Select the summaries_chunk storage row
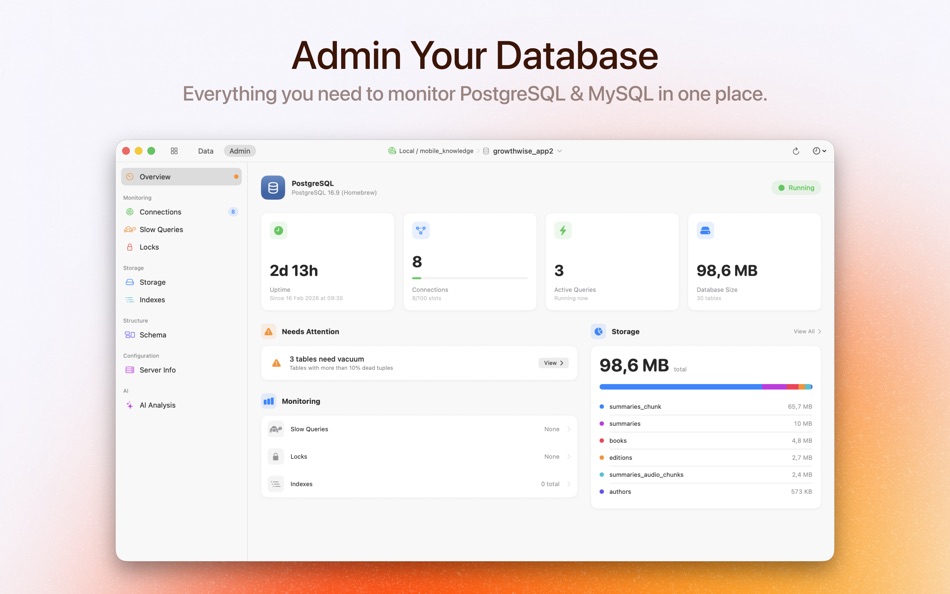Viewport: 950px width, 594px height. (x=706, y=407)
